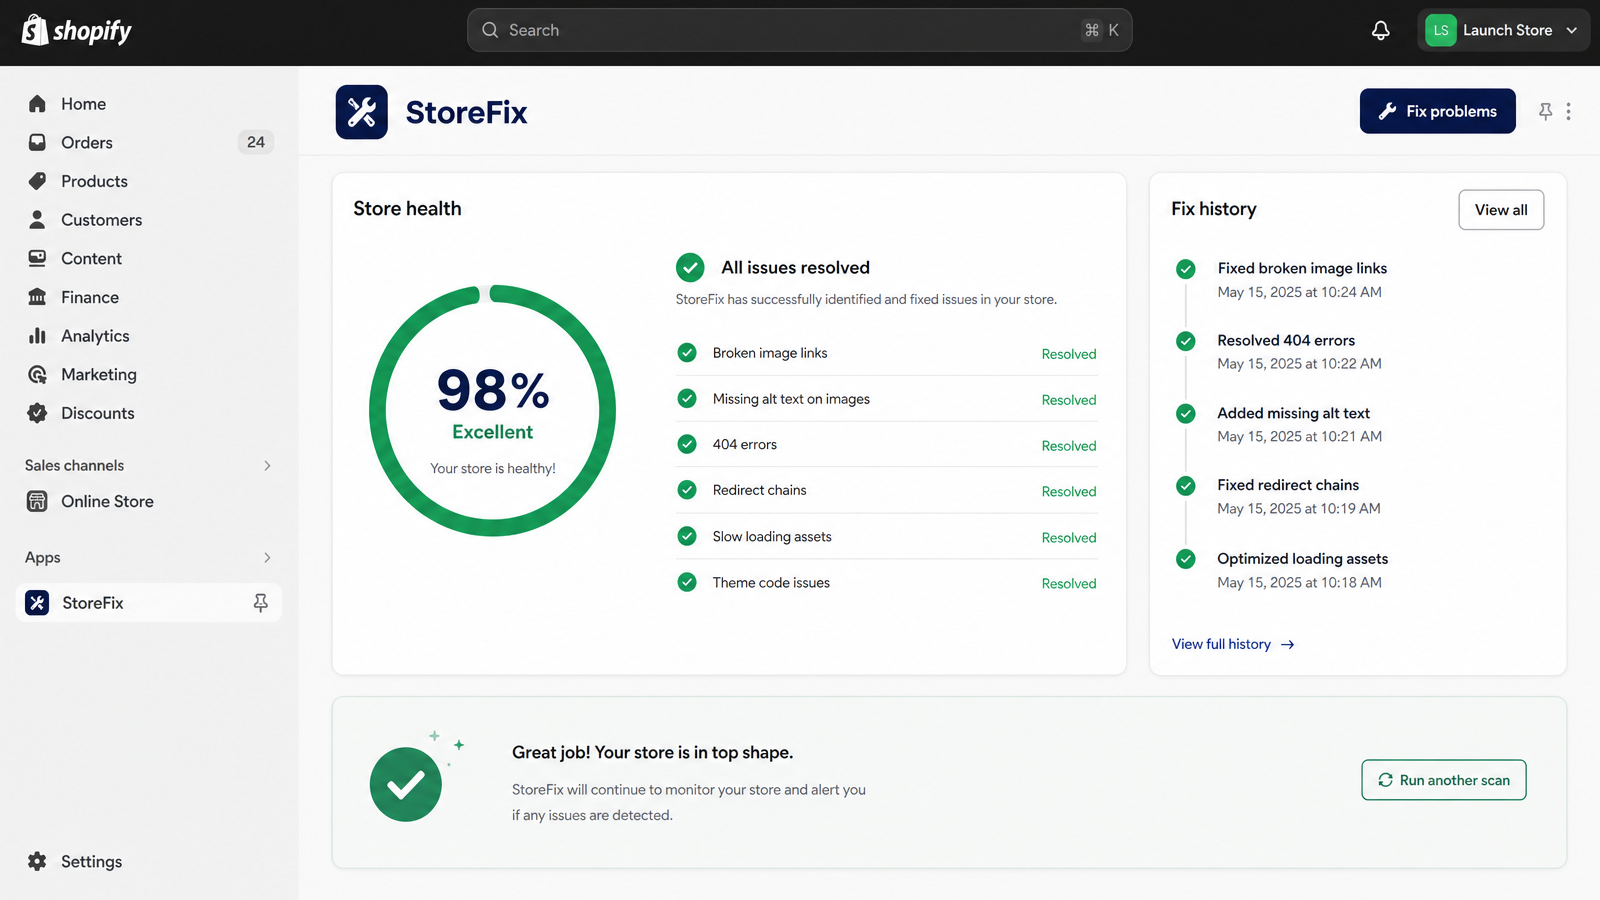Image resolution: width=1600 pixels, height=900 pixels.
Task: Click the Store health heading
Action: point(407,209)
